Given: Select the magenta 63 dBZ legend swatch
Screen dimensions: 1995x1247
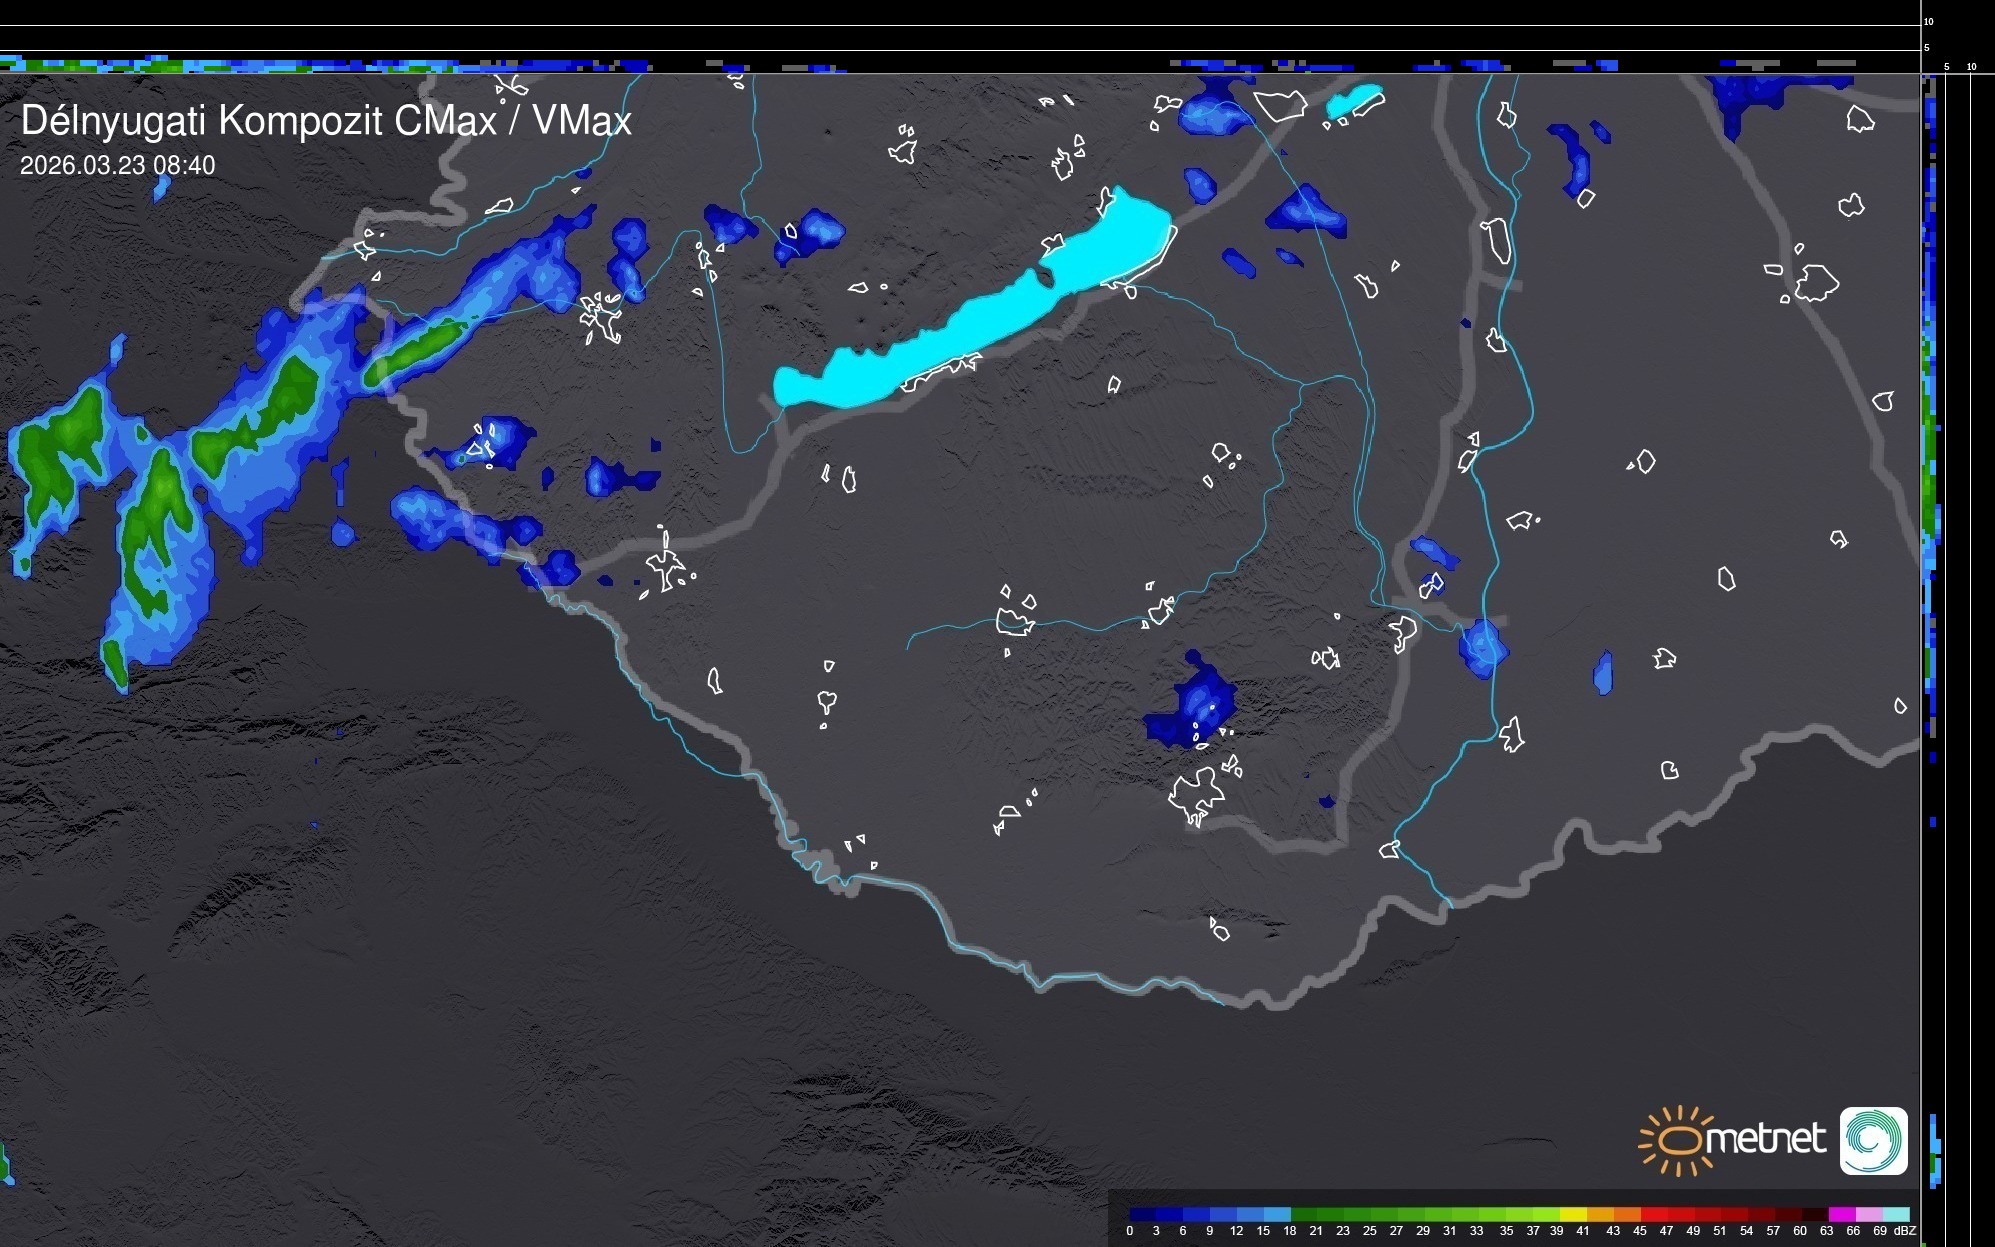Looking at the screenshot, I should coord(1842,1214).
